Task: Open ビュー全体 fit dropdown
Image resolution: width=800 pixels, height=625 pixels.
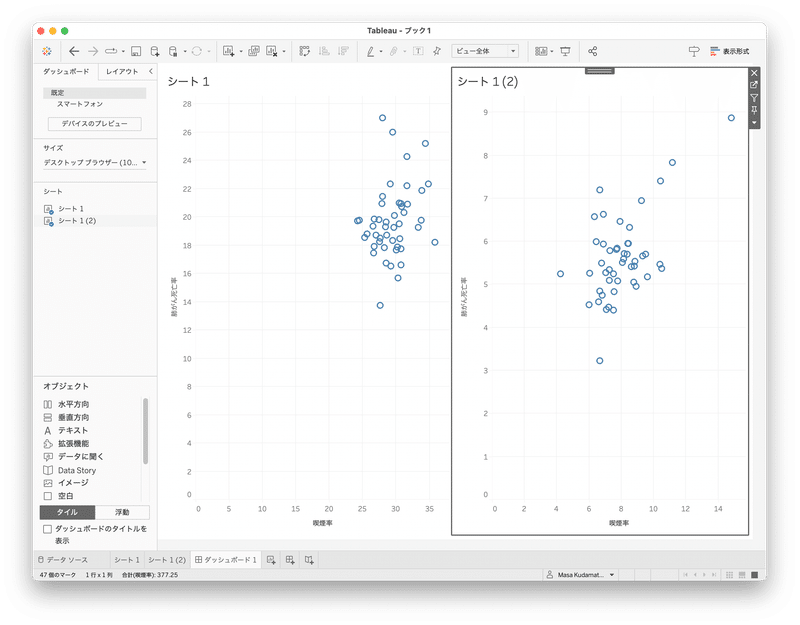Action: [485, 51]
